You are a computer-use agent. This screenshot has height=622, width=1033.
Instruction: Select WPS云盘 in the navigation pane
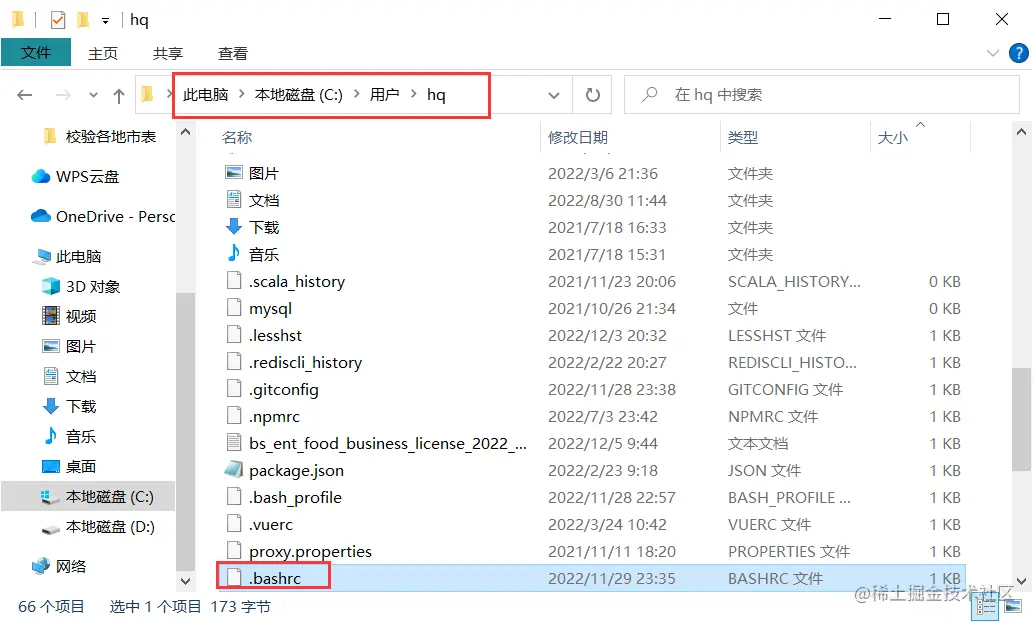coord(88,177)
